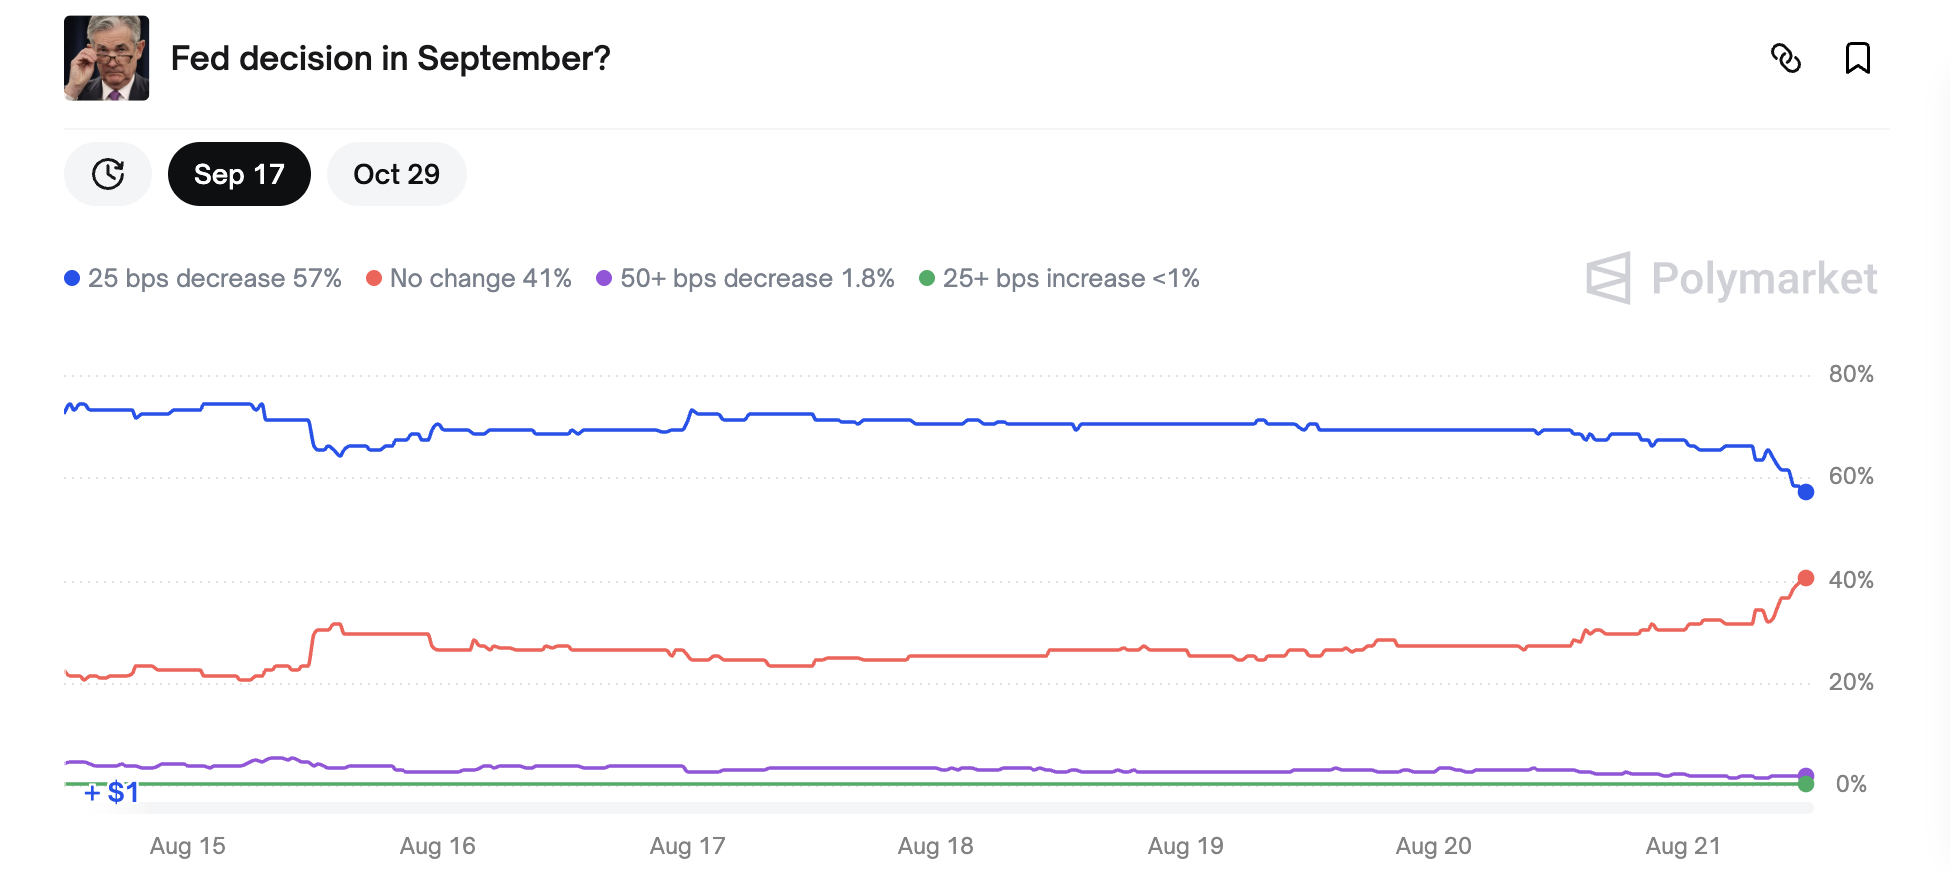Open the market title 'Fed decision in September?'
The image size is (1950, 872).
(x=389, y=59)
